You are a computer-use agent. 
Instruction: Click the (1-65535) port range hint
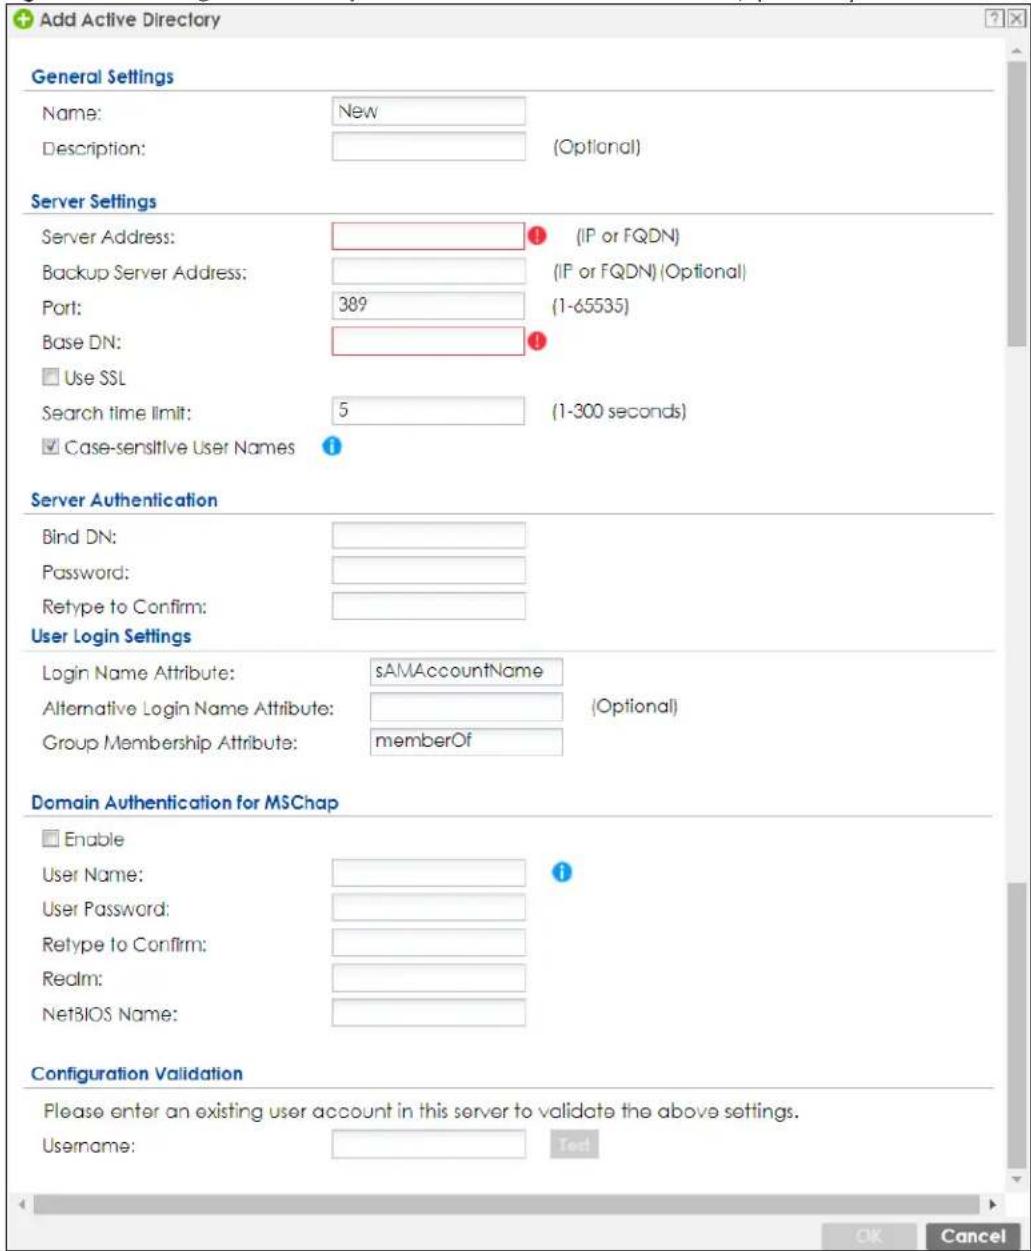591,306
